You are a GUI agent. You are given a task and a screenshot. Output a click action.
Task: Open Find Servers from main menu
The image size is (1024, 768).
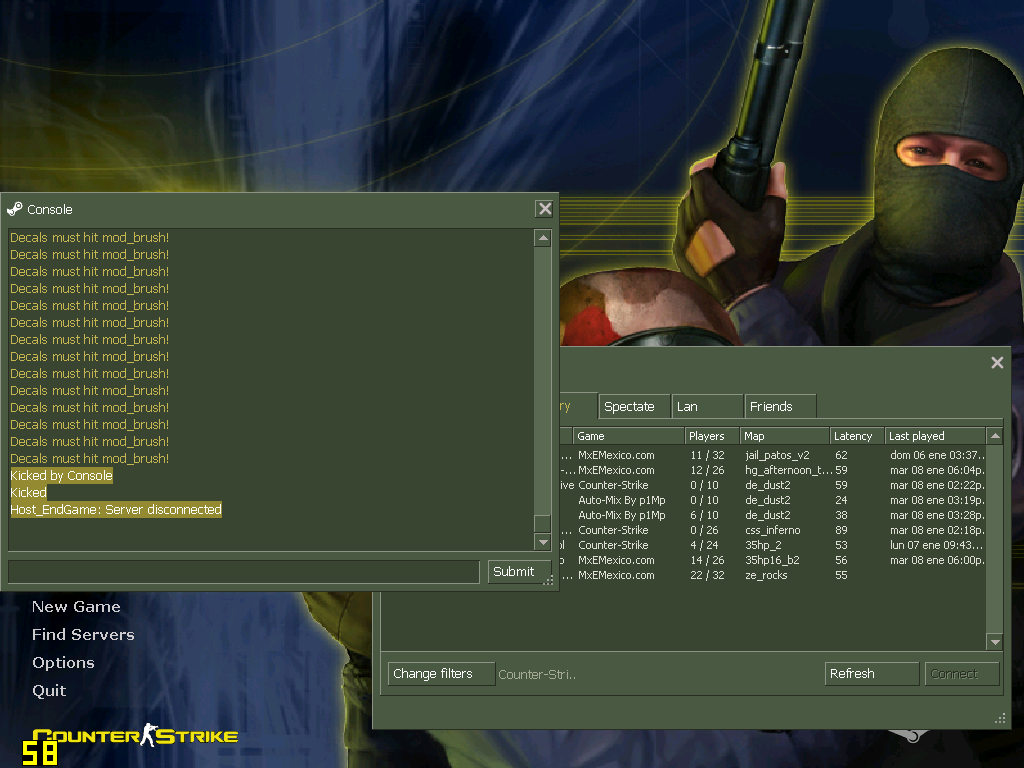coord(83,635)
